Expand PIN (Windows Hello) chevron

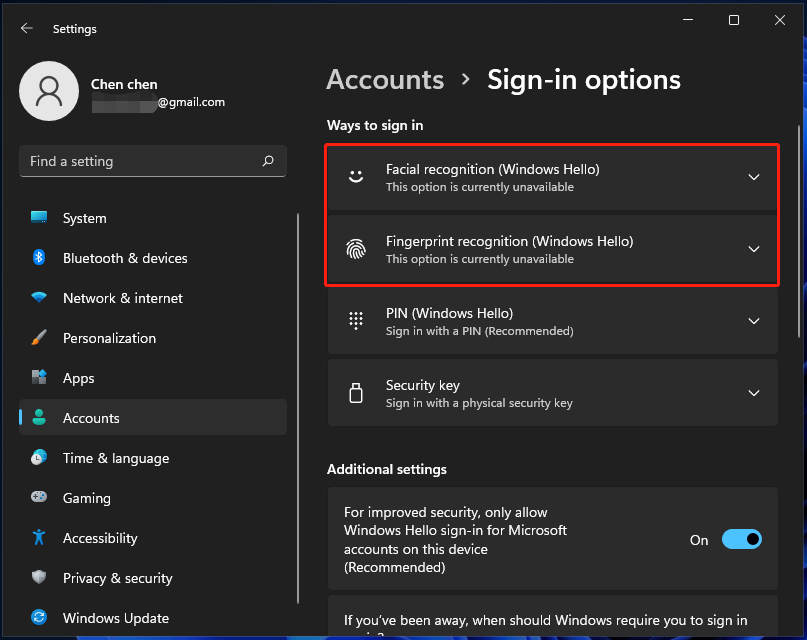tap(753, 321)
